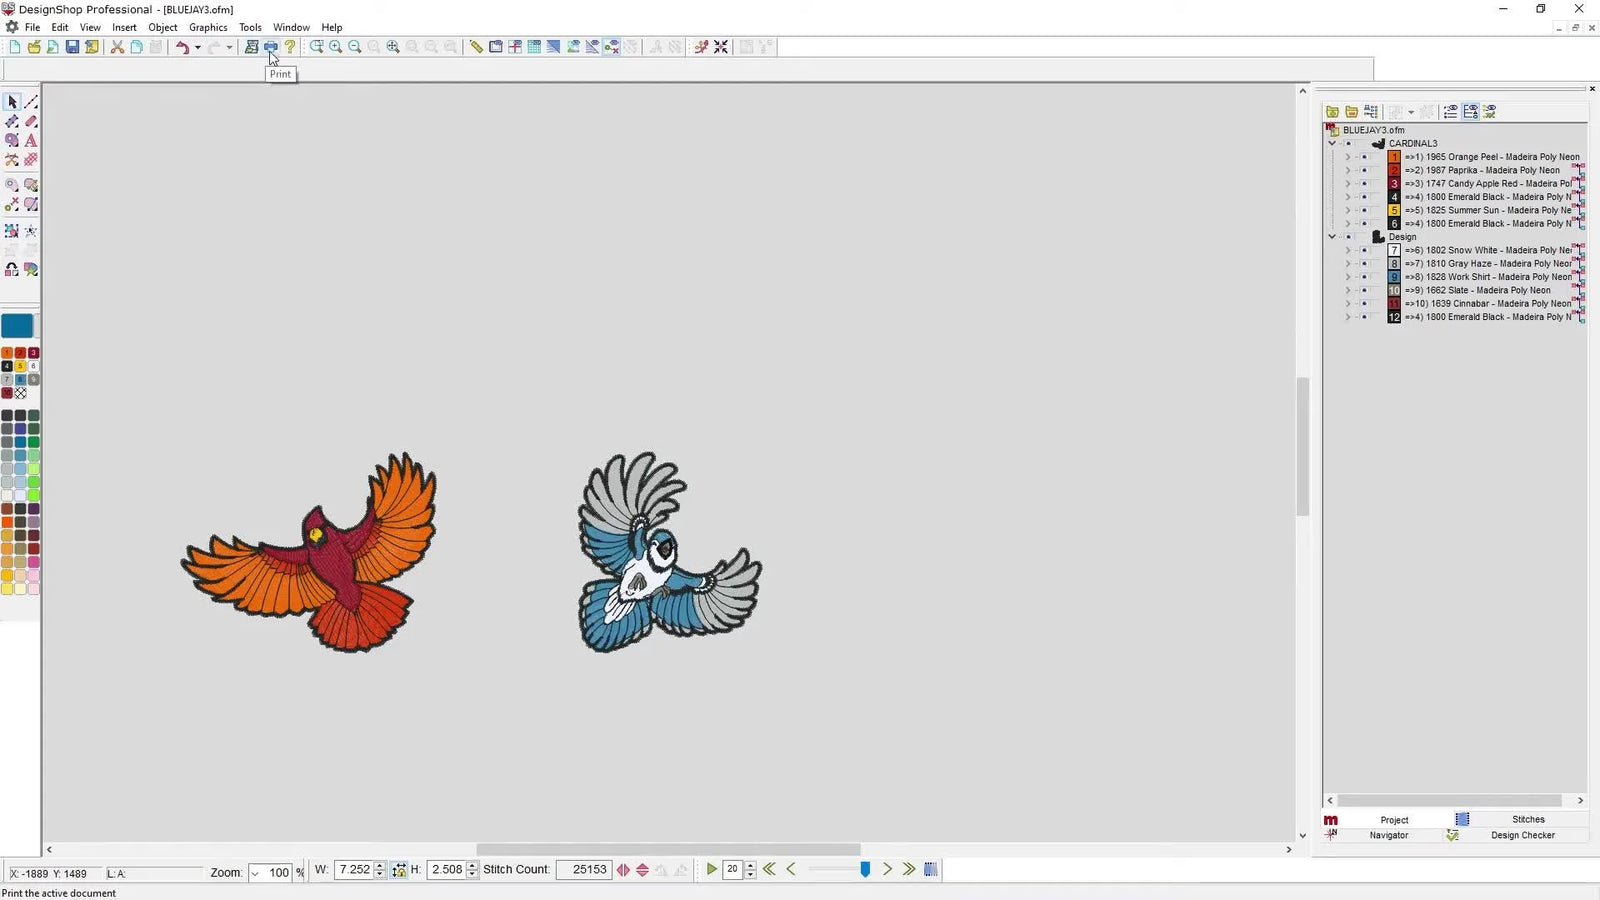Screen dimensions: 1600x900
Task: Toggle visibility of 1747 Candy Apple Red layer
Action: tap(1364, 184)
